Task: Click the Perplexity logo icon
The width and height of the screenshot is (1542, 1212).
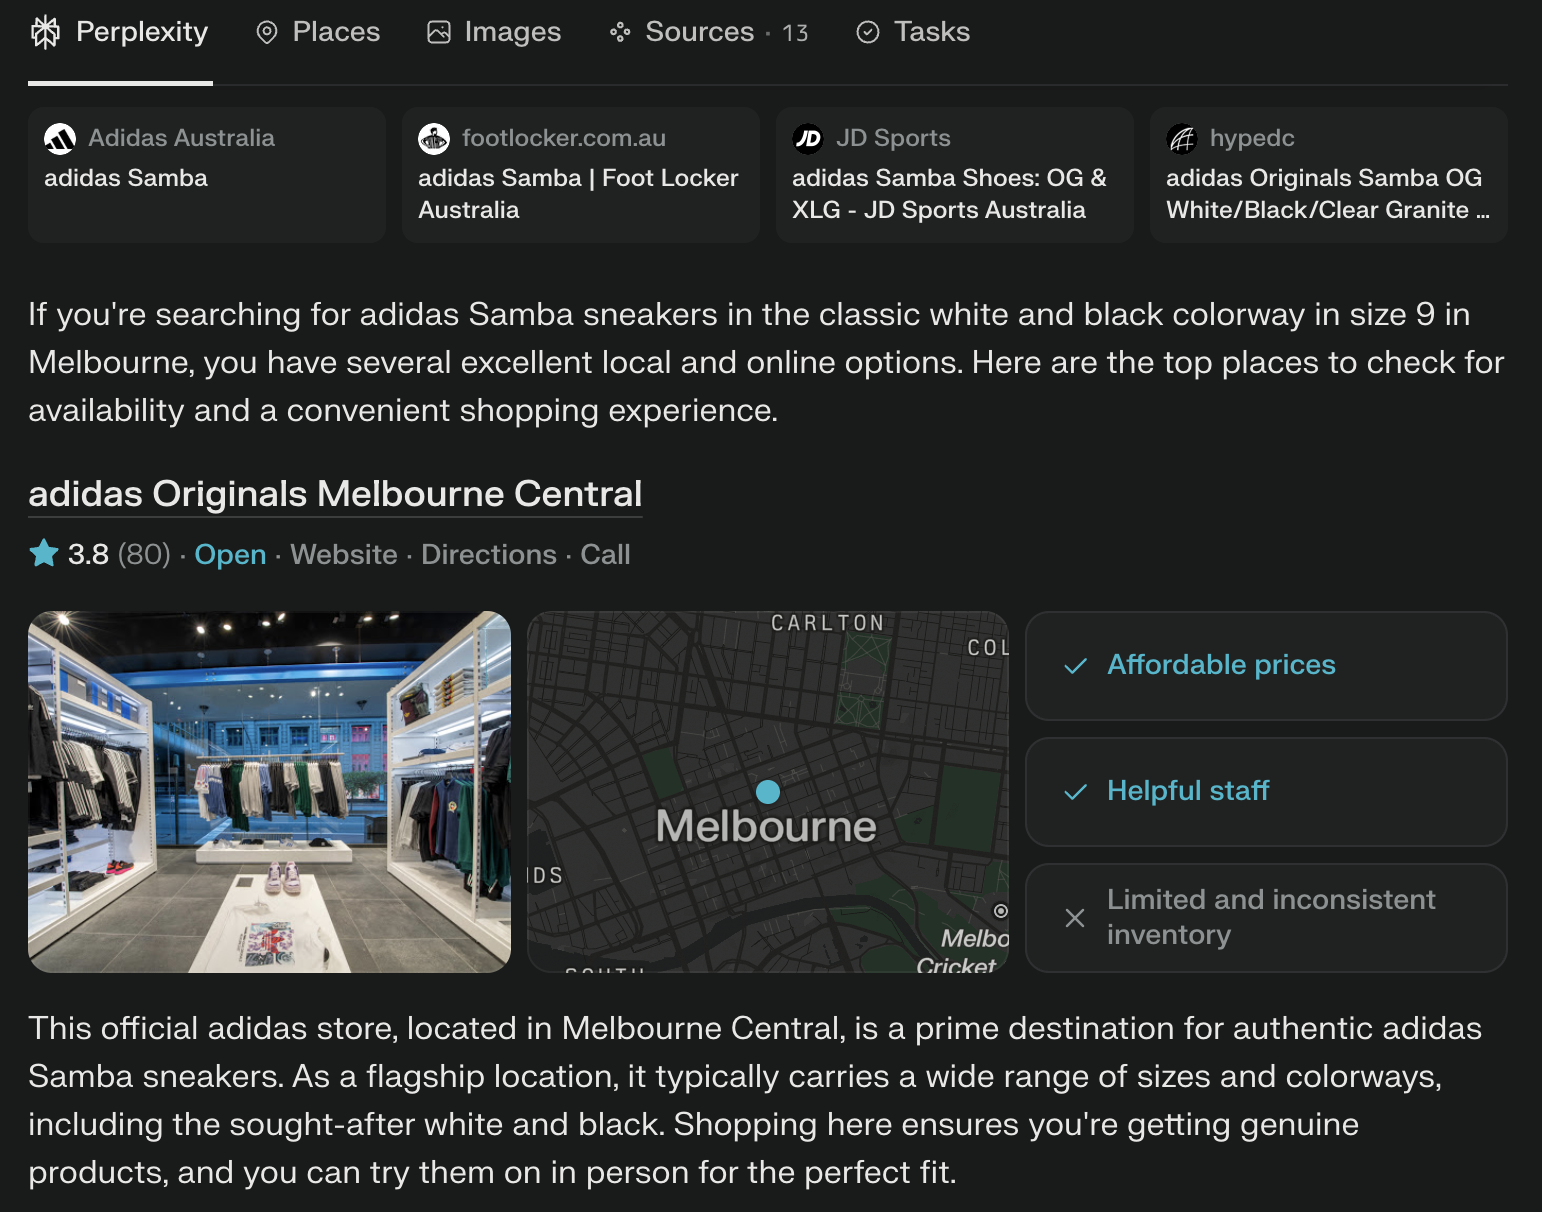Action: [x=45, y=32]
